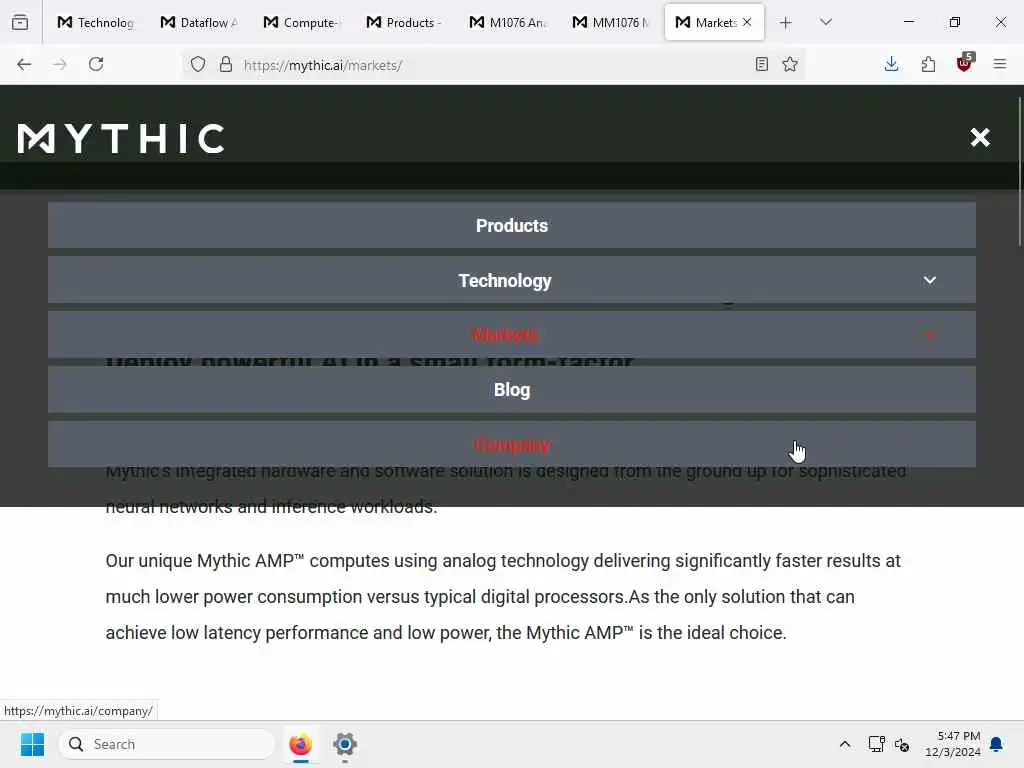Open the Windows Start menu
The width and height of the screenshot is (1024, 768).
[x=32, y=744]
